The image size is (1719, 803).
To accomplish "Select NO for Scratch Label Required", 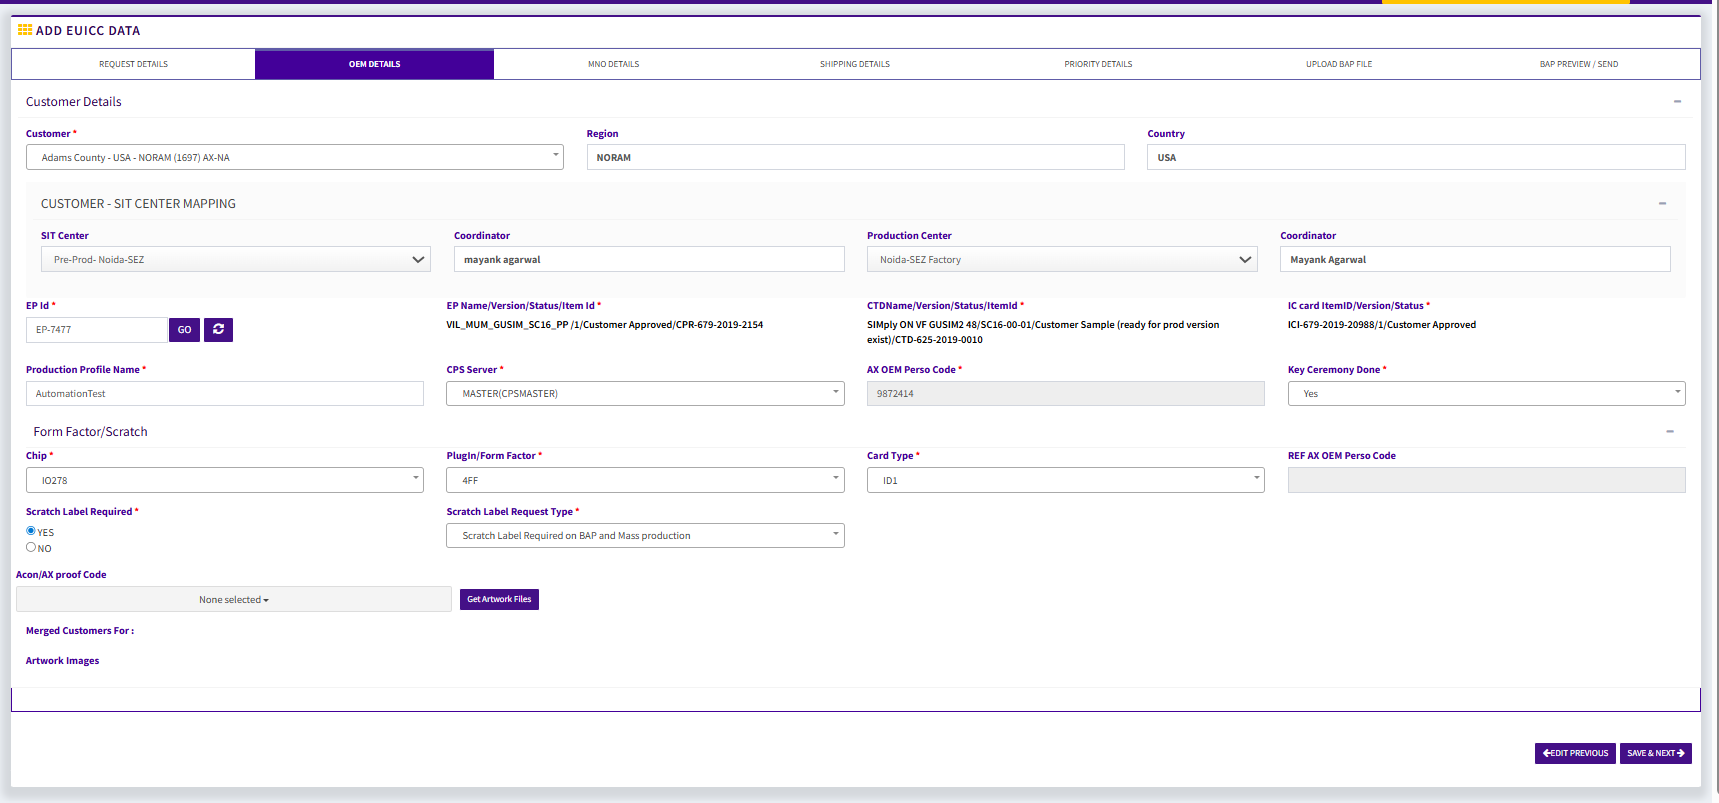I will point(31,547).
